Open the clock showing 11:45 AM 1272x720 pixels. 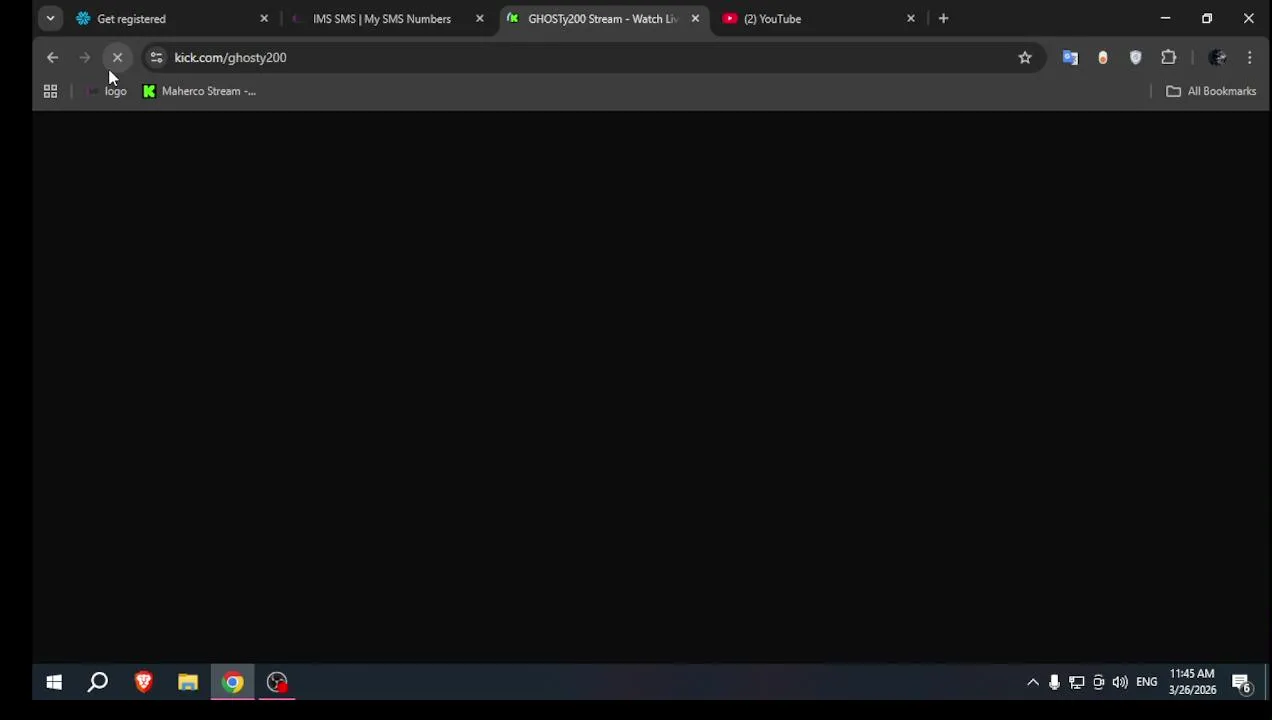coord(1192,682)
